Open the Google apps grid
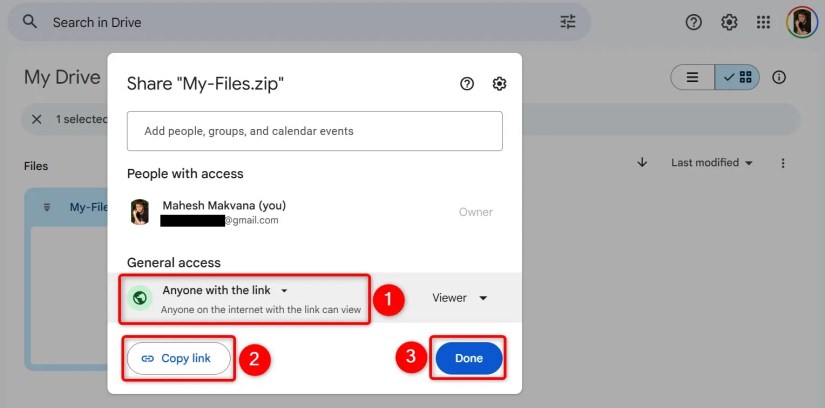This screenshot has height=408, width=825. pos(763,22)
